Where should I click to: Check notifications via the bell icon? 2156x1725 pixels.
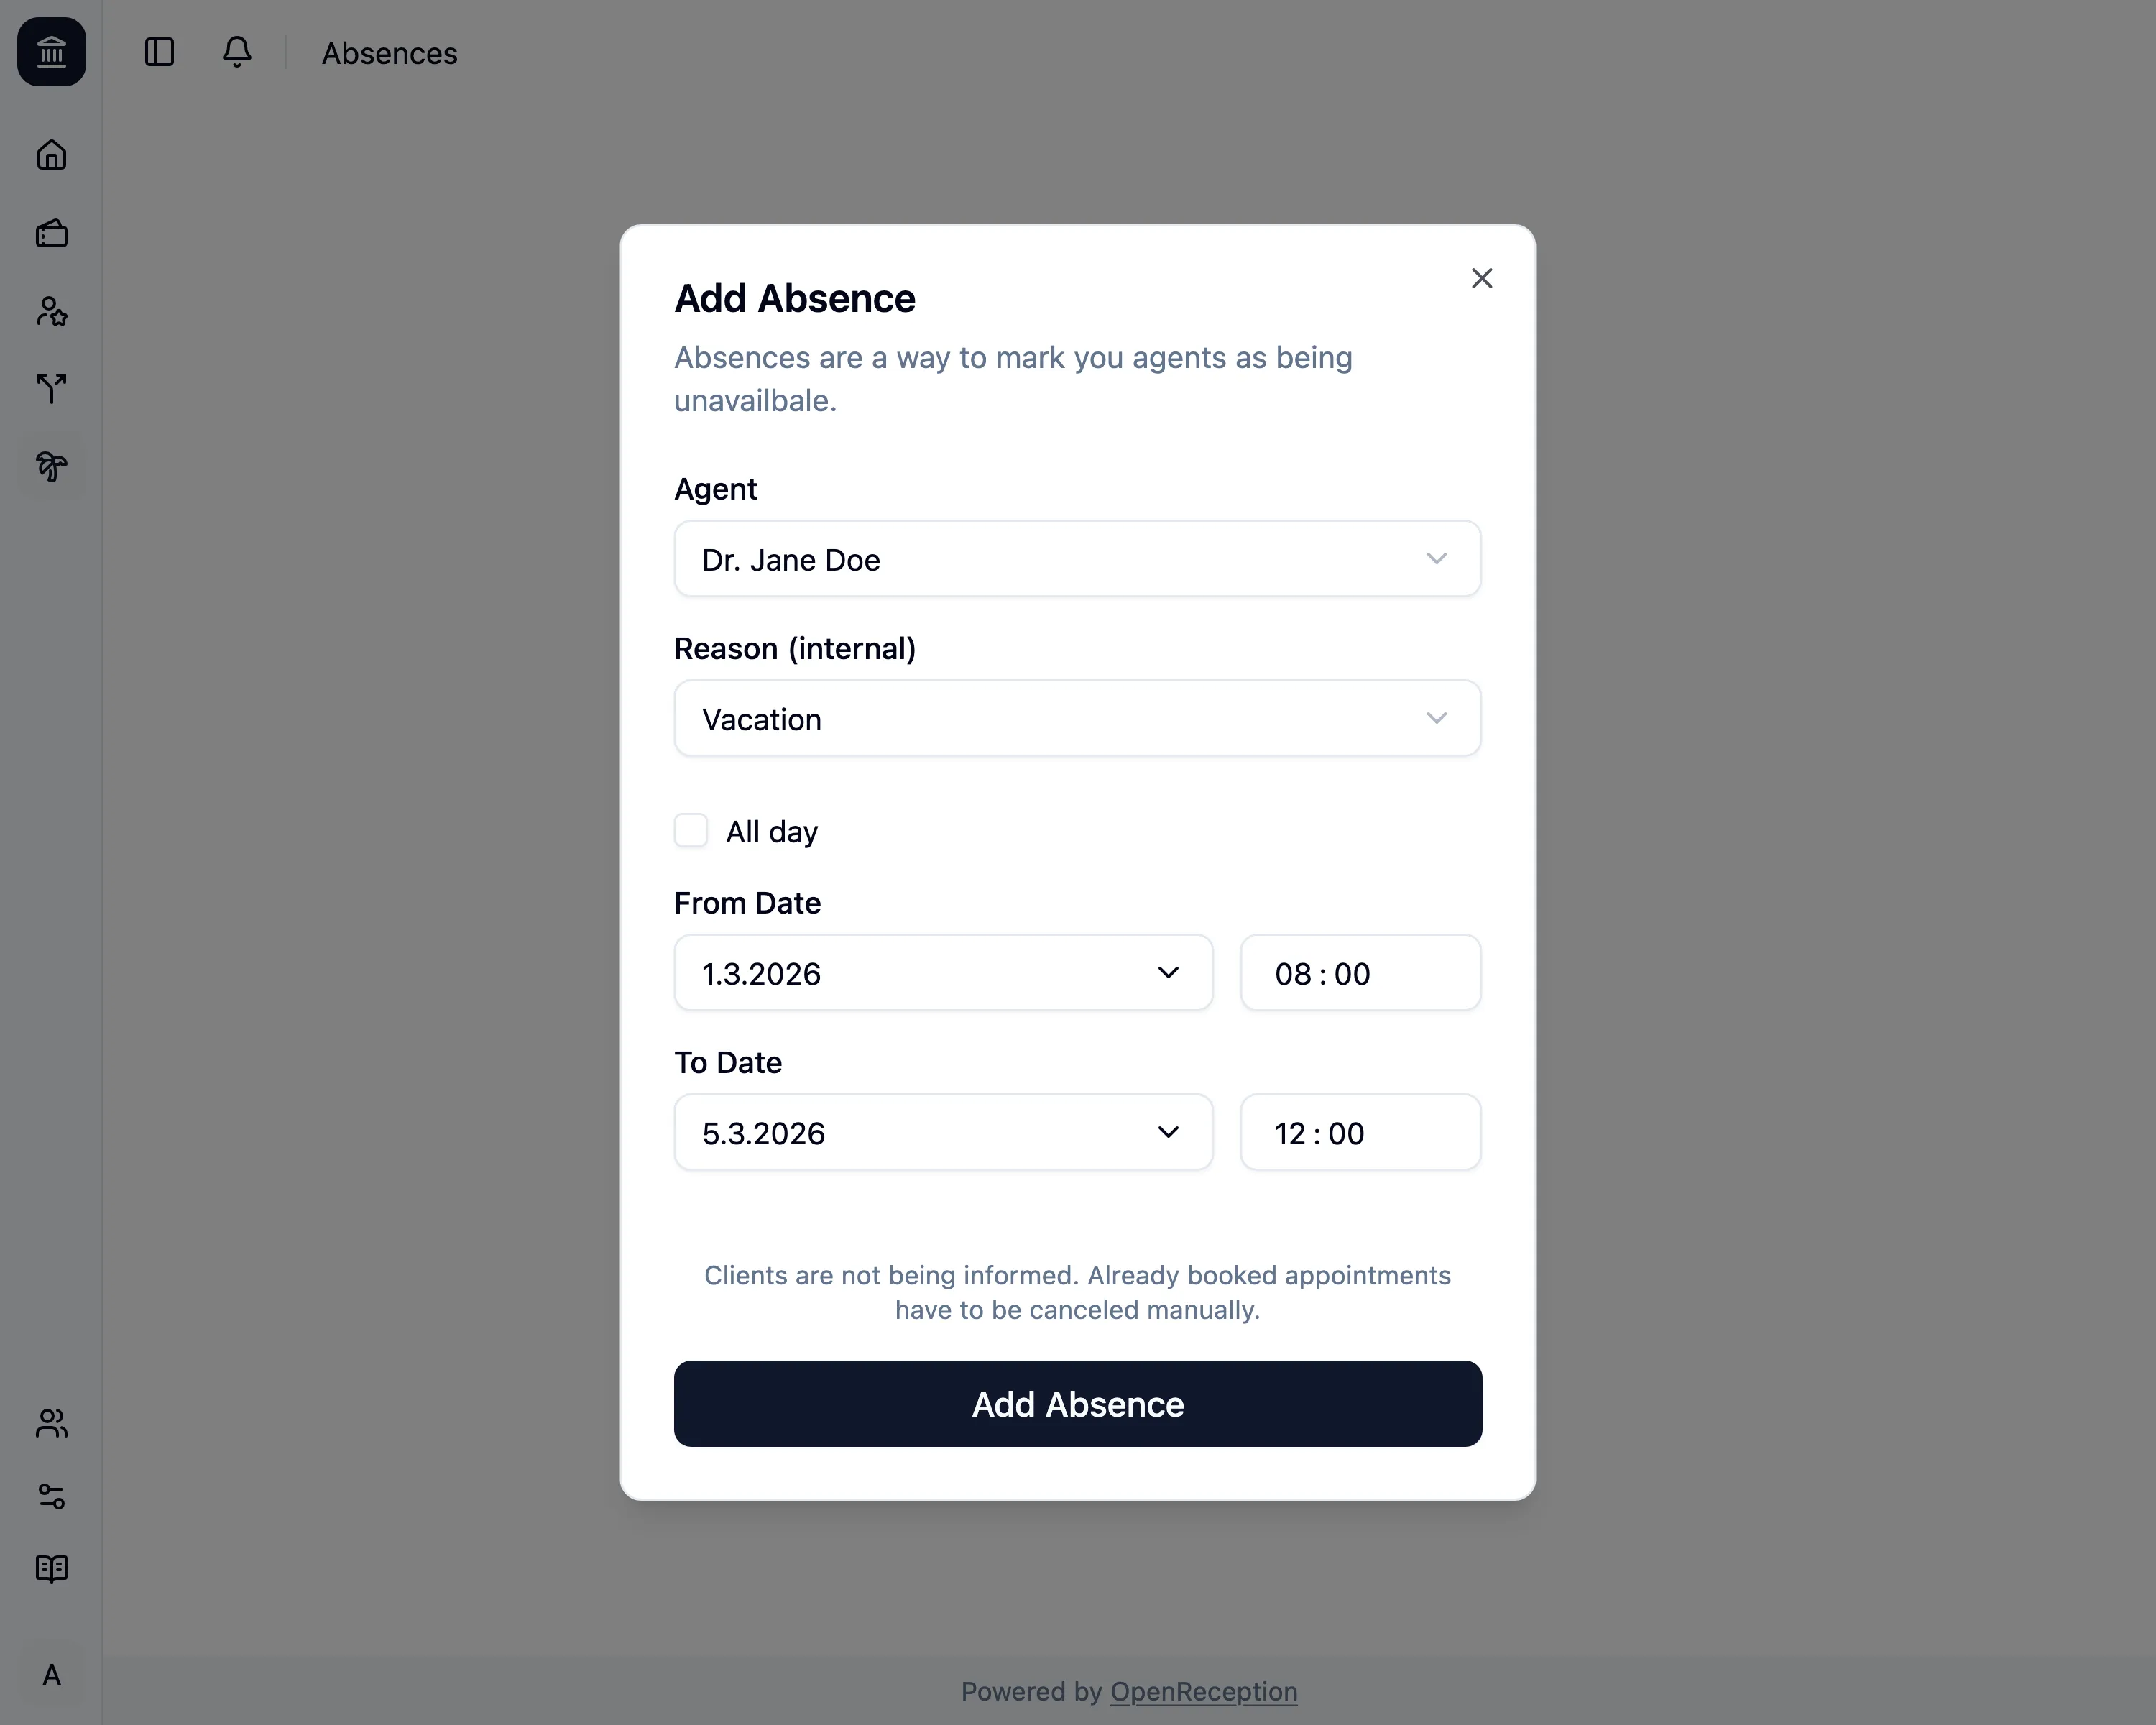pos(237,52)
